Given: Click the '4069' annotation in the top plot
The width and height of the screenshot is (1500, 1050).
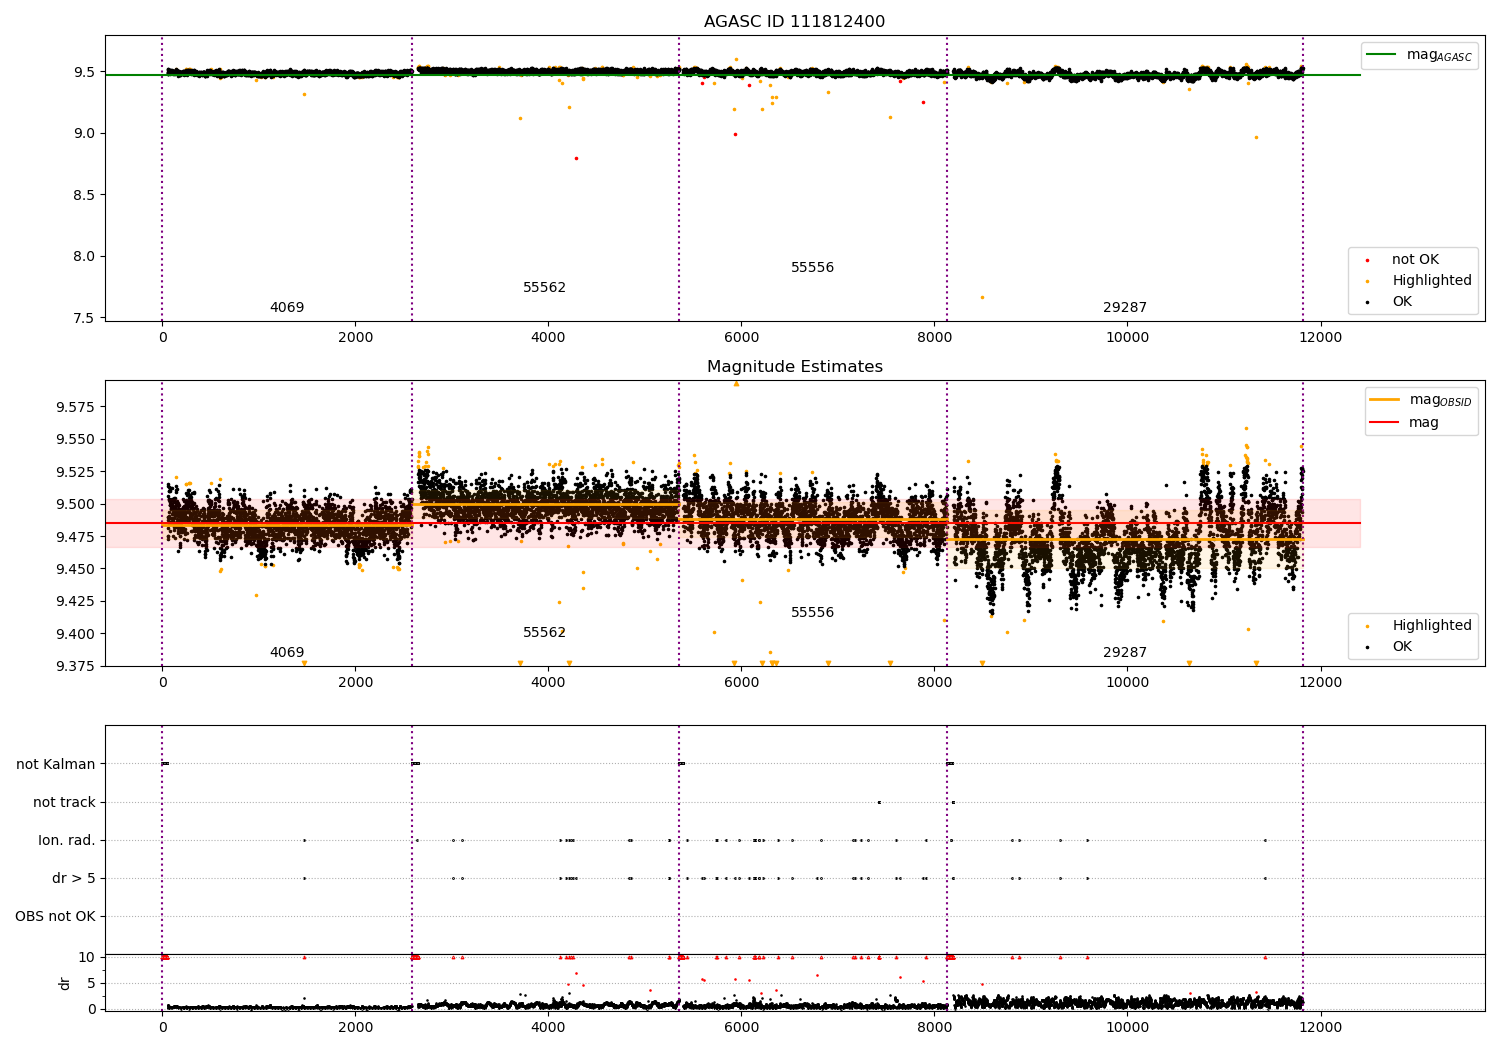Looking at the screenshot, I should 287,308.
